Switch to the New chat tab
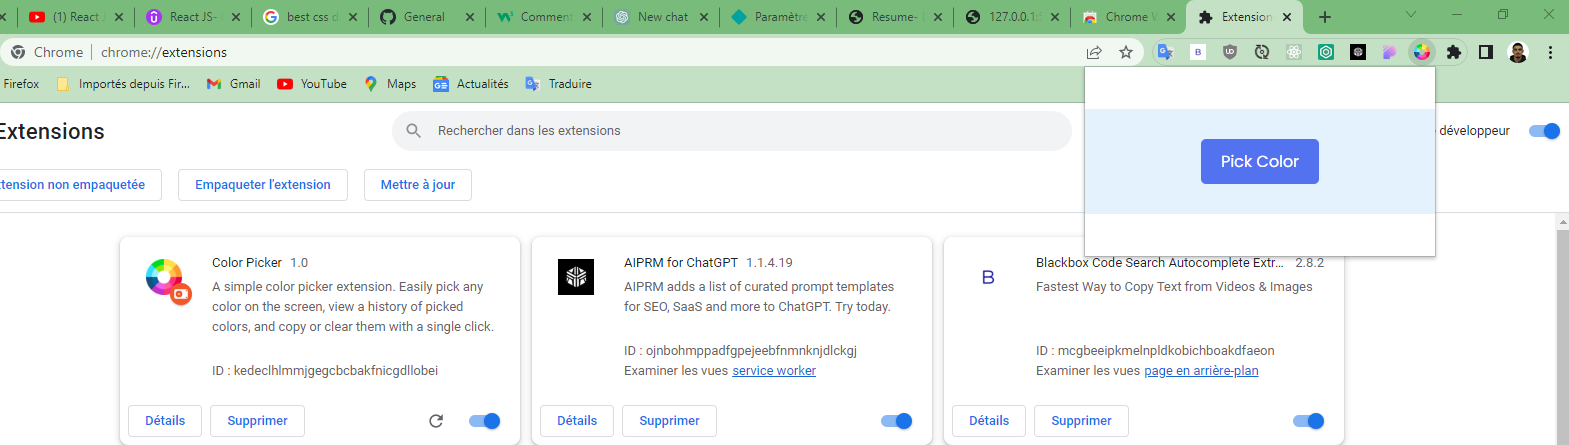1569x445 pixels. coord(660,17)
